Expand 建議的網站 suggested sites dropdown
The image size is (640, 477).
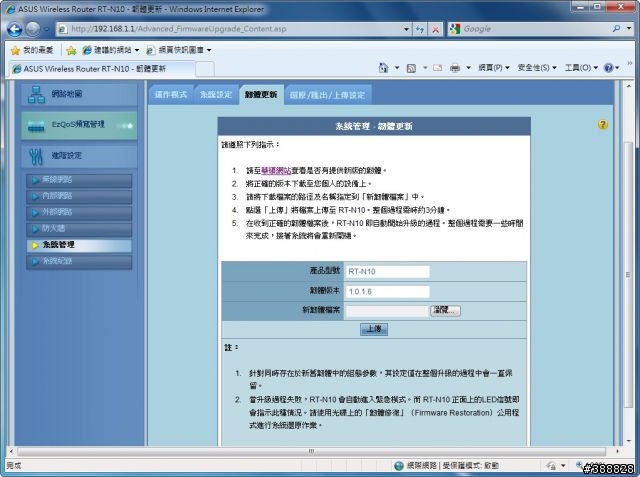(x=137, y=50)
